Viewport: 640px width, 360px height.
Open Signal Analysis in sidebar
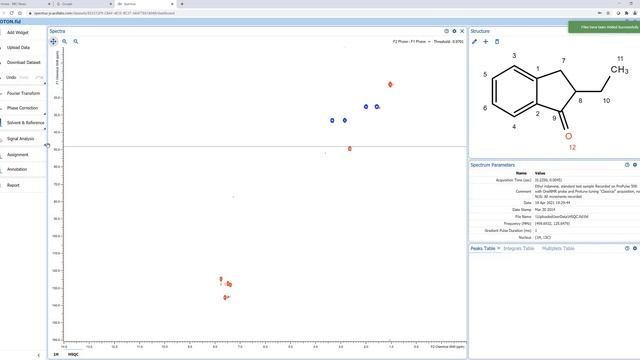20,139
